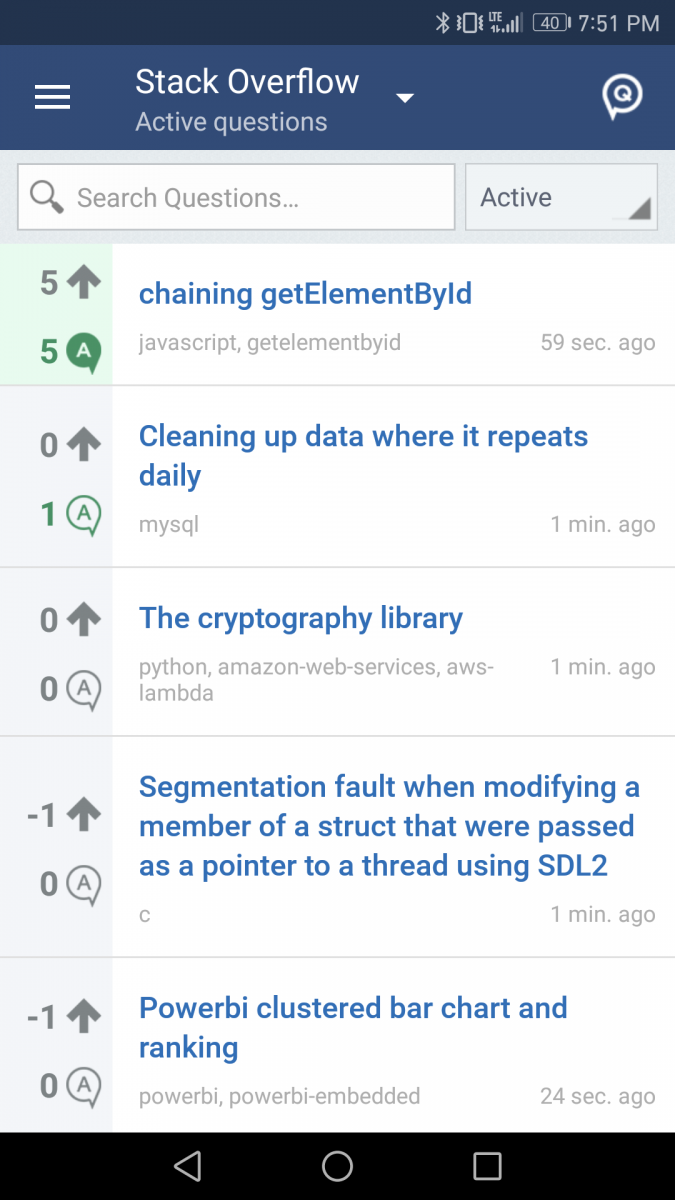Image resolution: width=675 pixels, height=1200 pixels.
Task: Tap the green accepted answer badge with 5
Action: (x=84, y=351)
